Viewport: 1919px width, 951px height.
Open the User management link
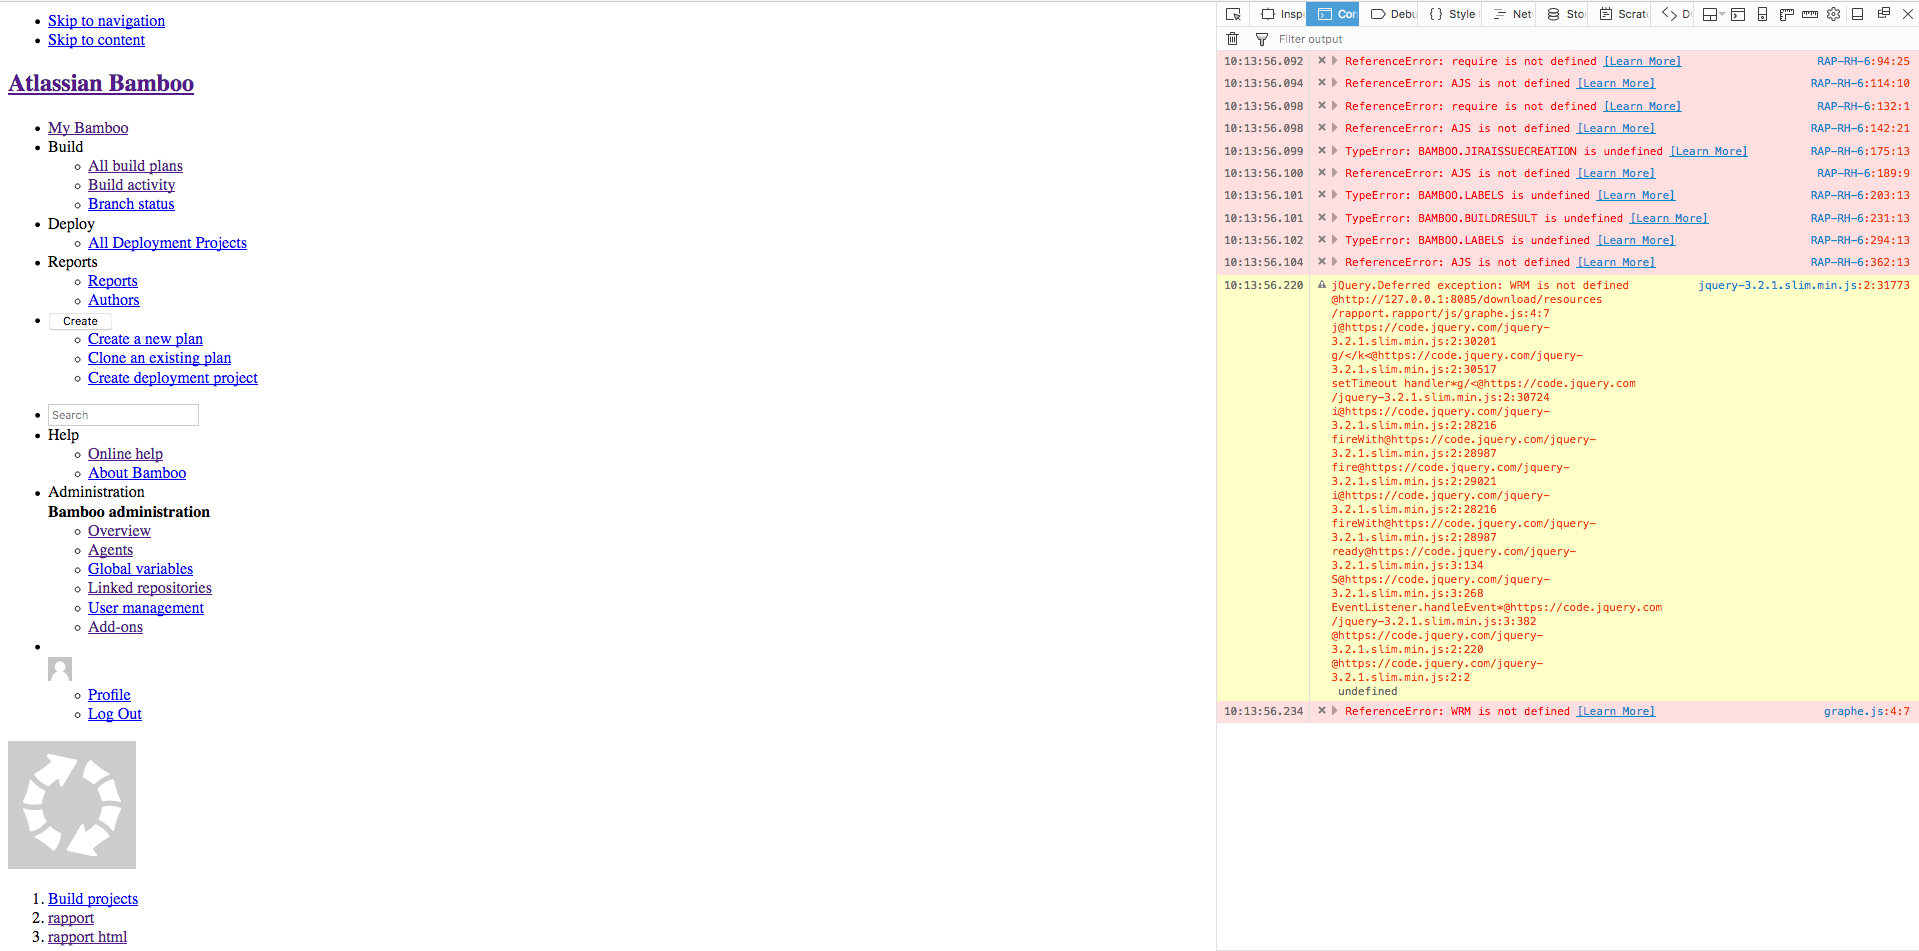coord(146,608)
